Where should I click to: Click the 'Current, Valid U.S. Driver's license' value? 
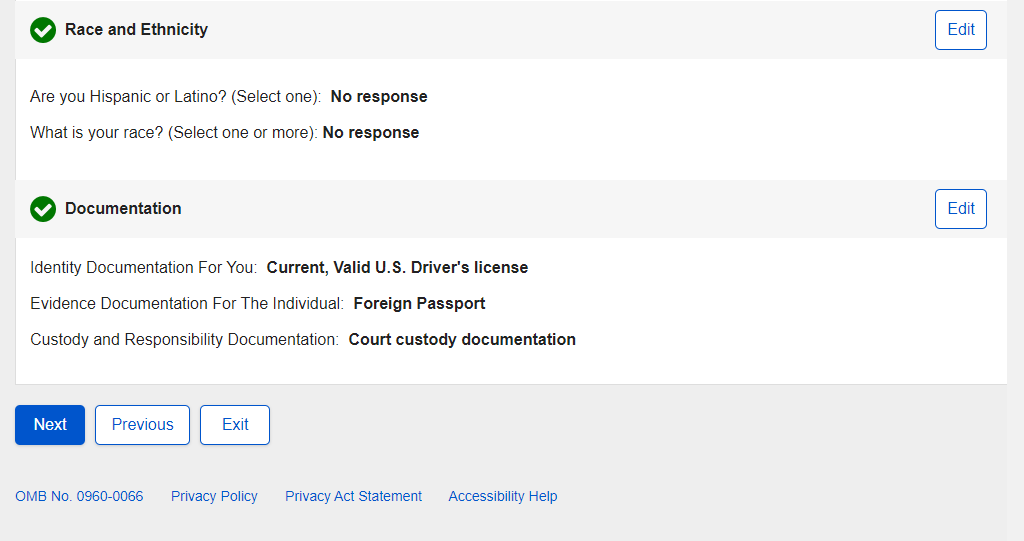[397, 268]
